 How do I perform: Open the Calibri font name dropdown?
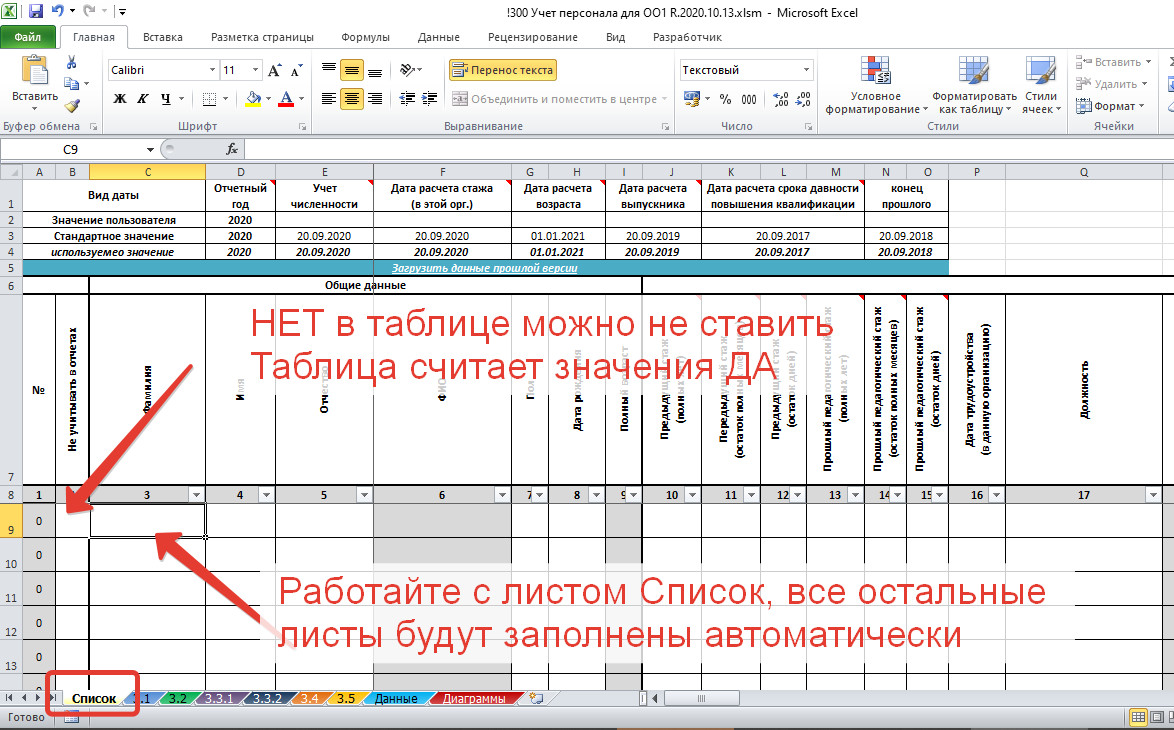tap(212, 70)
